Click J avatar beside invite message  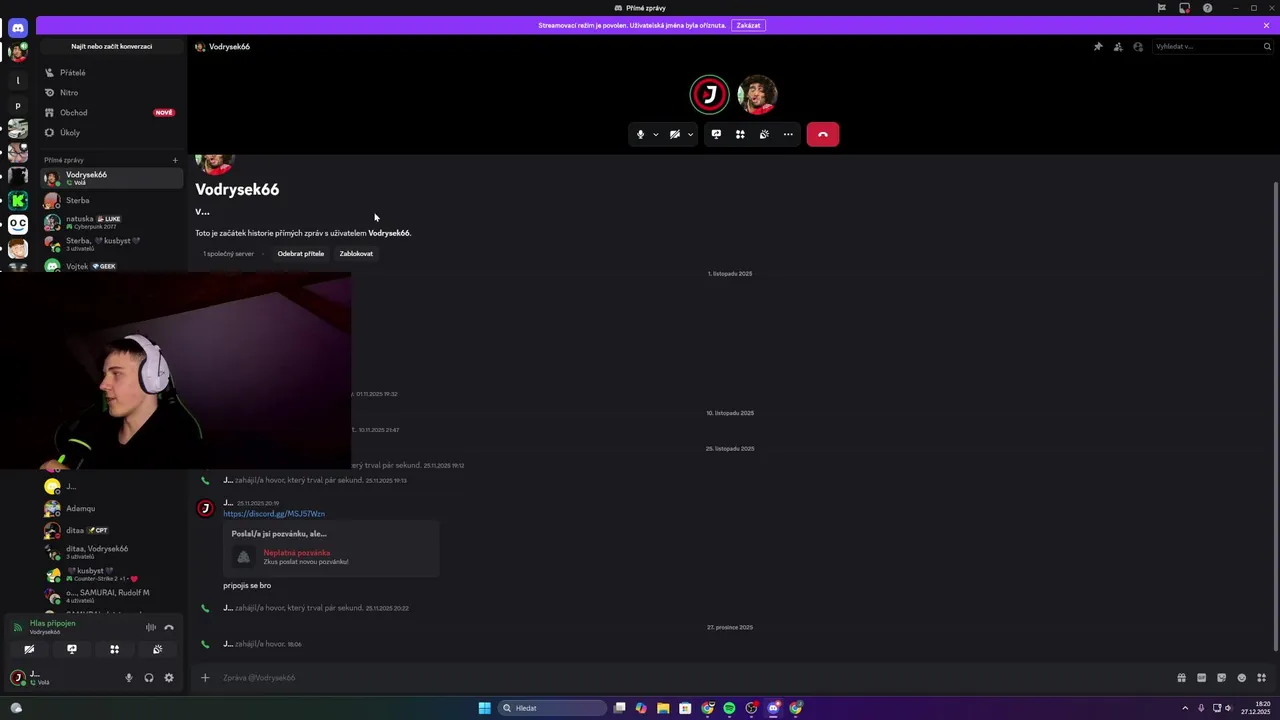(205, 508)
